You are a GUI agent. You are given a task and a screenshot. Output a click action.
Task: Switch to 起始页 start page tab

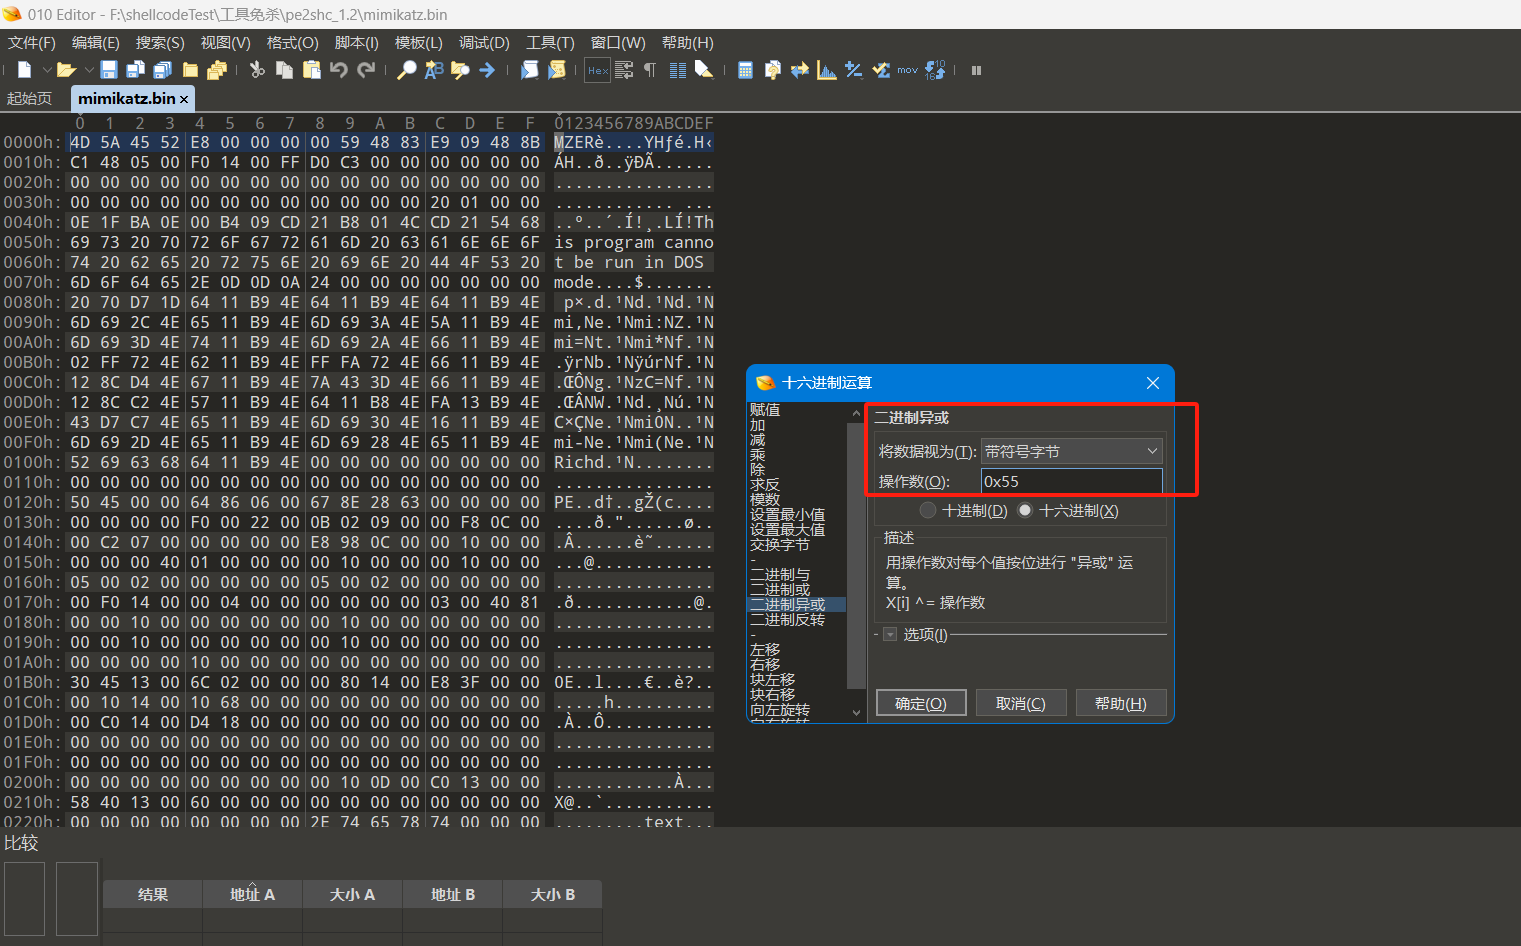(x=29, y=98)
